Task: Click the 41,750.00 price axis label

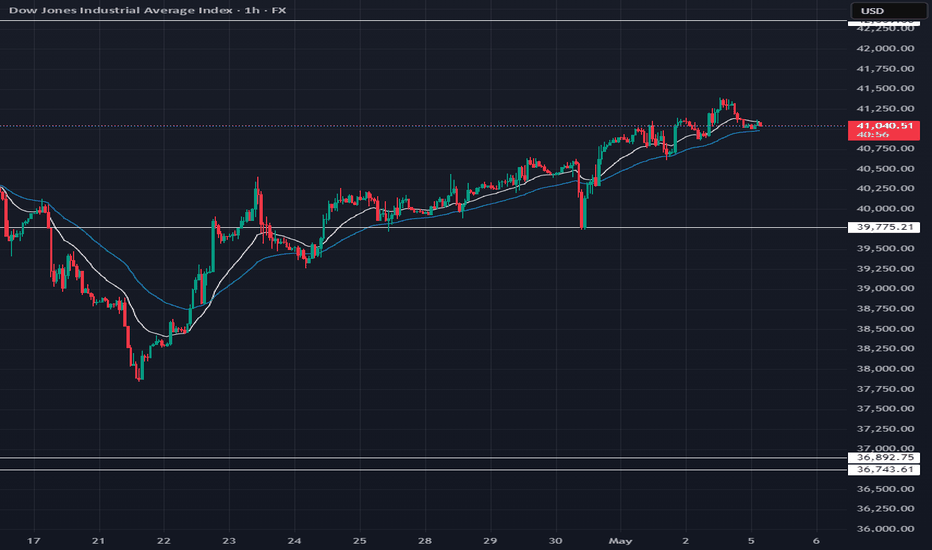Action: [885, 68]
